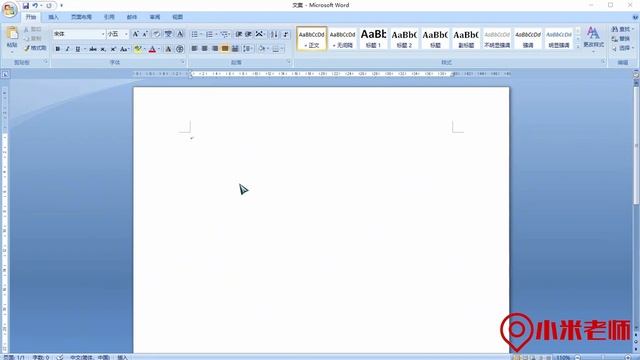Toggle the Show/Hide paragraph marks button
Screen dimensions: 640x360
pyautogui.click(x=286, y=34)
